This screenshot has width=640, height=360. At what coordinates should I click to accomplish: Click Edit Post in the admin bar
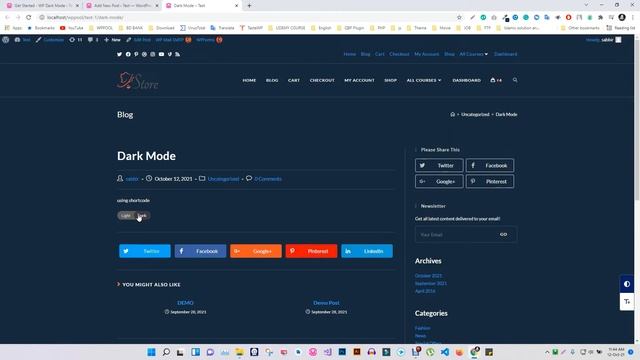138,40
